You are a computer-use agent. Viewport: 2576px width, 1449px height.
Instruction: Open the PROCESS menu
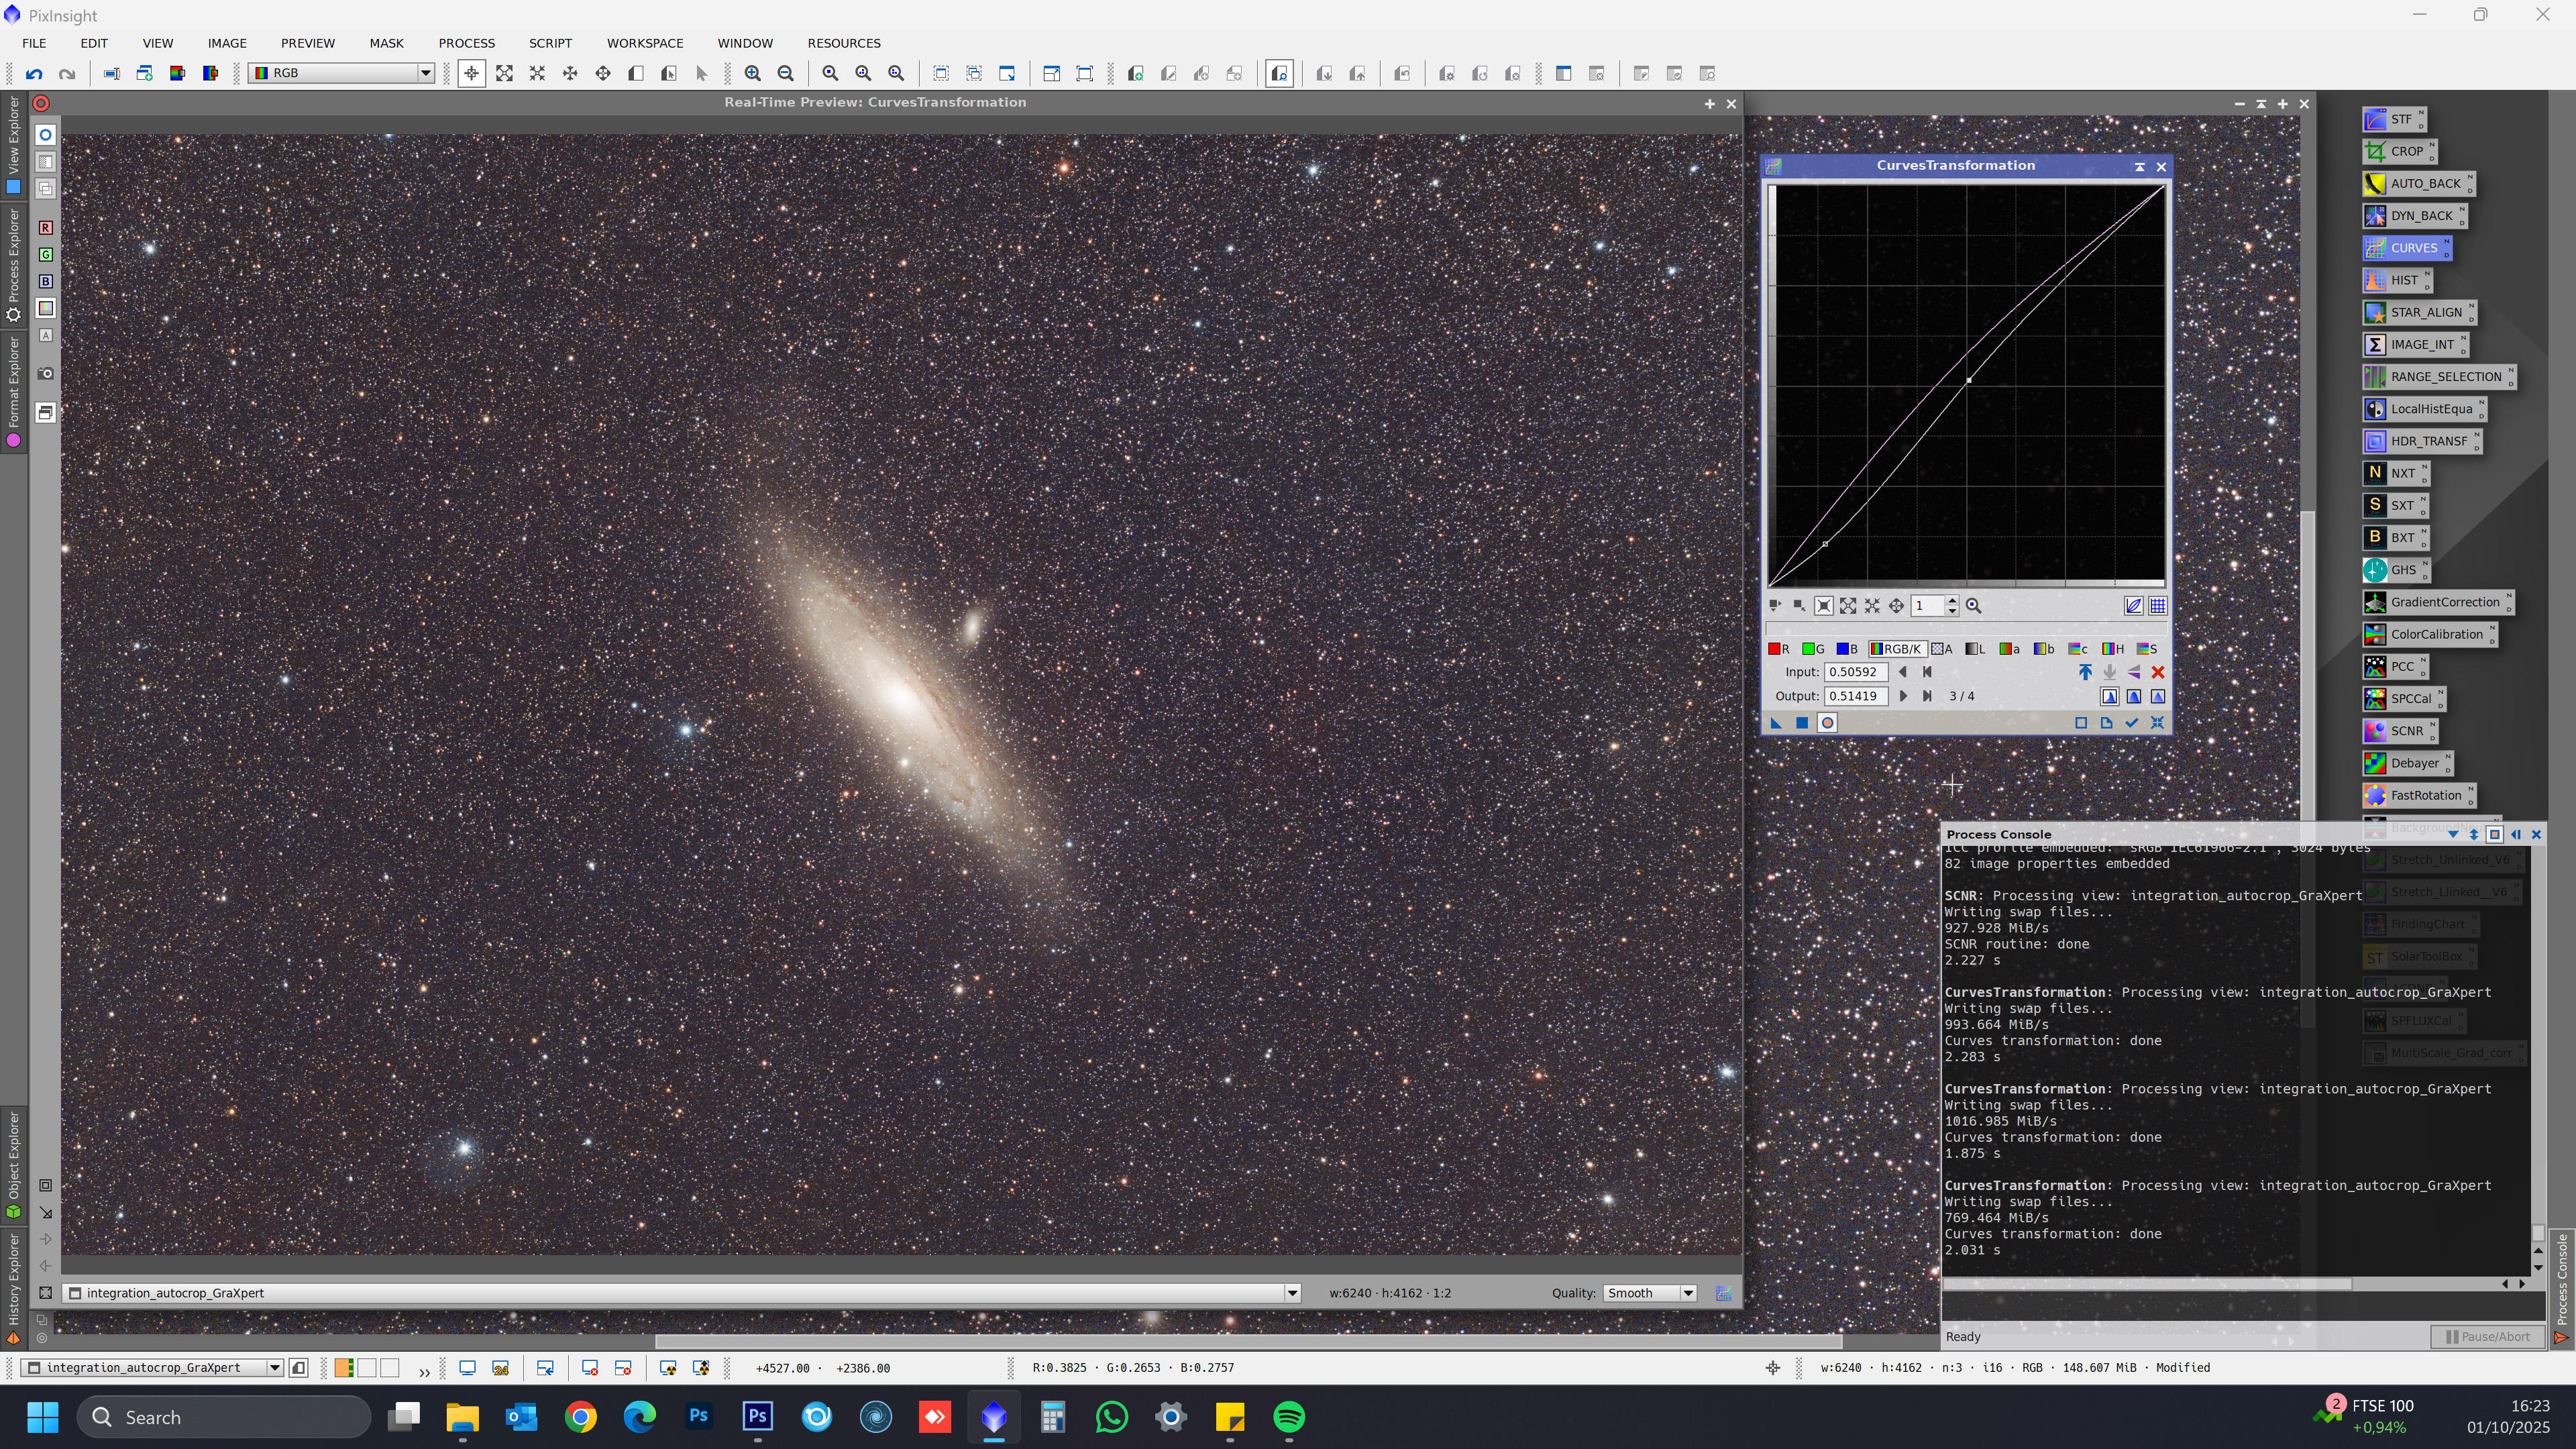click(466, 43)
